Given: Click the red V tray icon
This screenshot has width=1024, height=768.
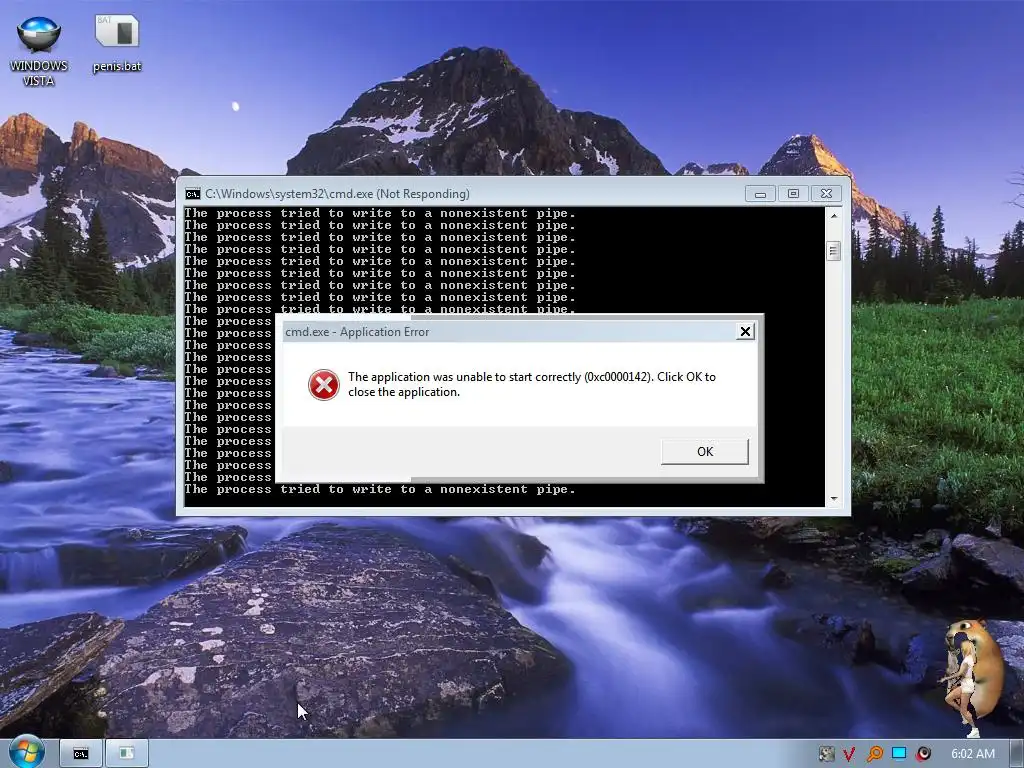Looking at the screenshot, I should 849,754.
